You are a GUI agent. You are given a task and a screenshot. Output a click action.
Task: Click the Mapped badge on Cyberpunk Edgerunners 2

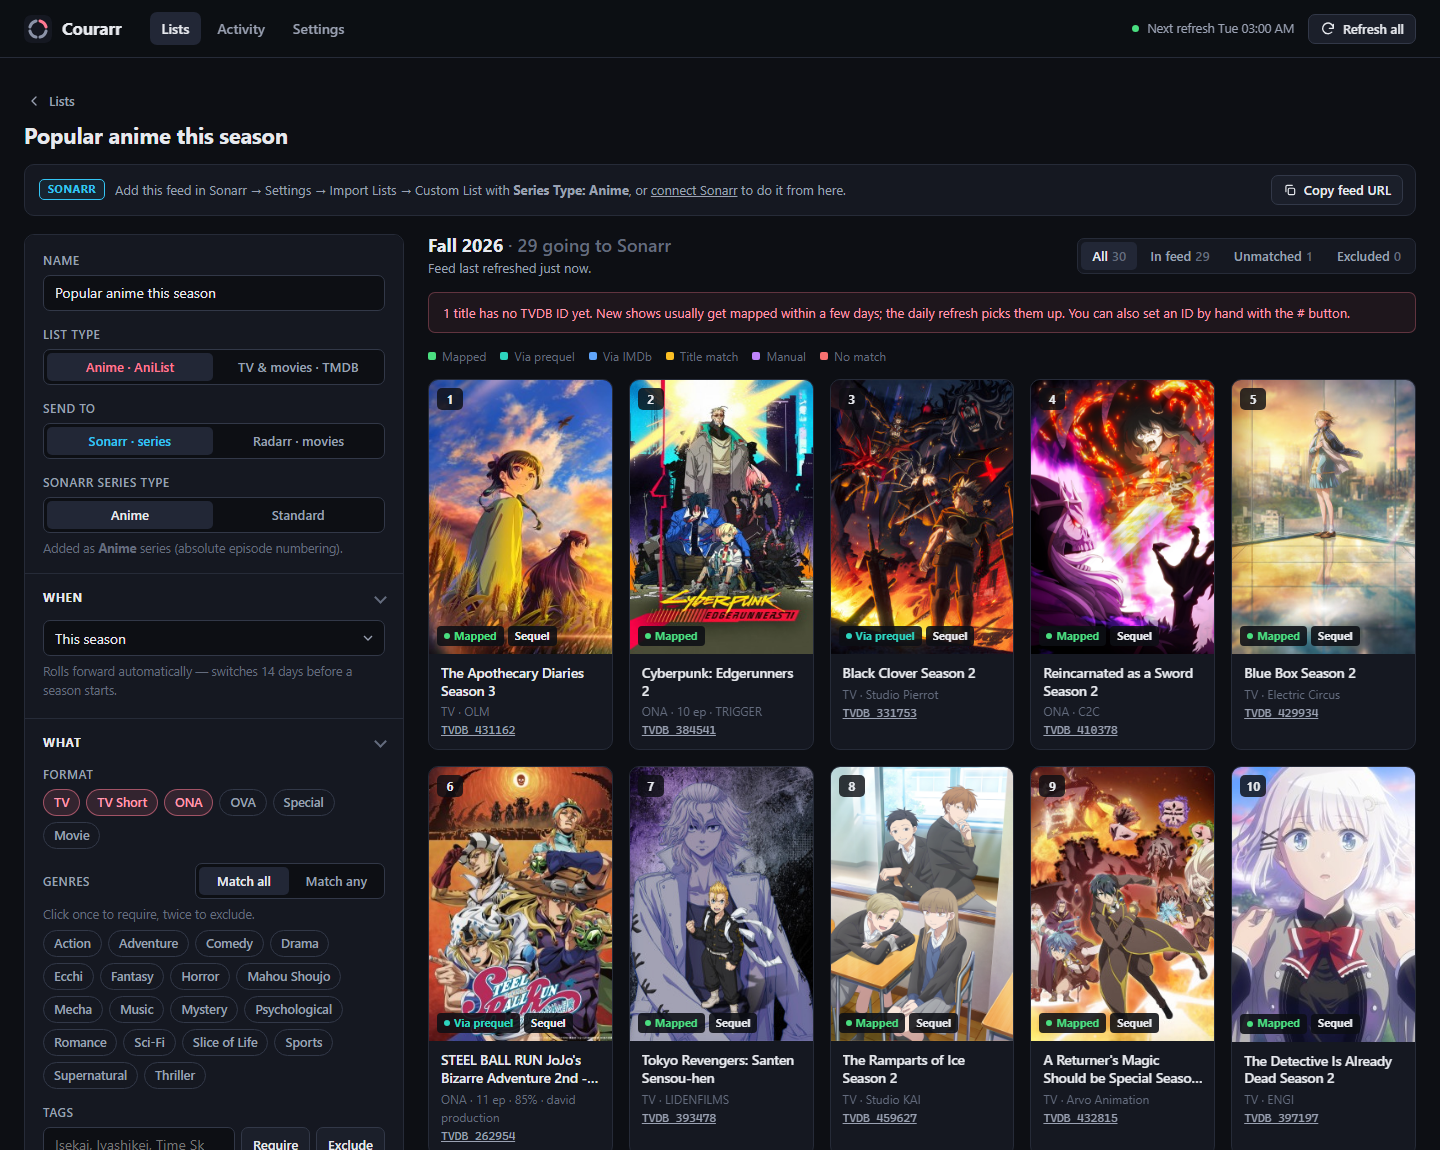click(x=671, y=636)
